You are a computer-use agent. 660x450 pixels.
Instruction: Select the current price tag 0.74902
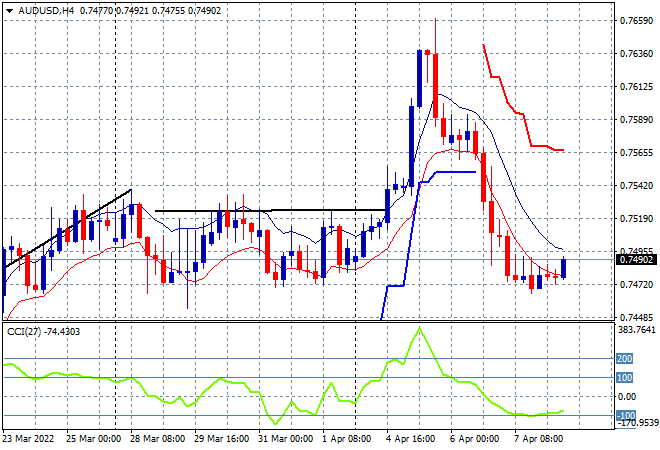point(636,260)
